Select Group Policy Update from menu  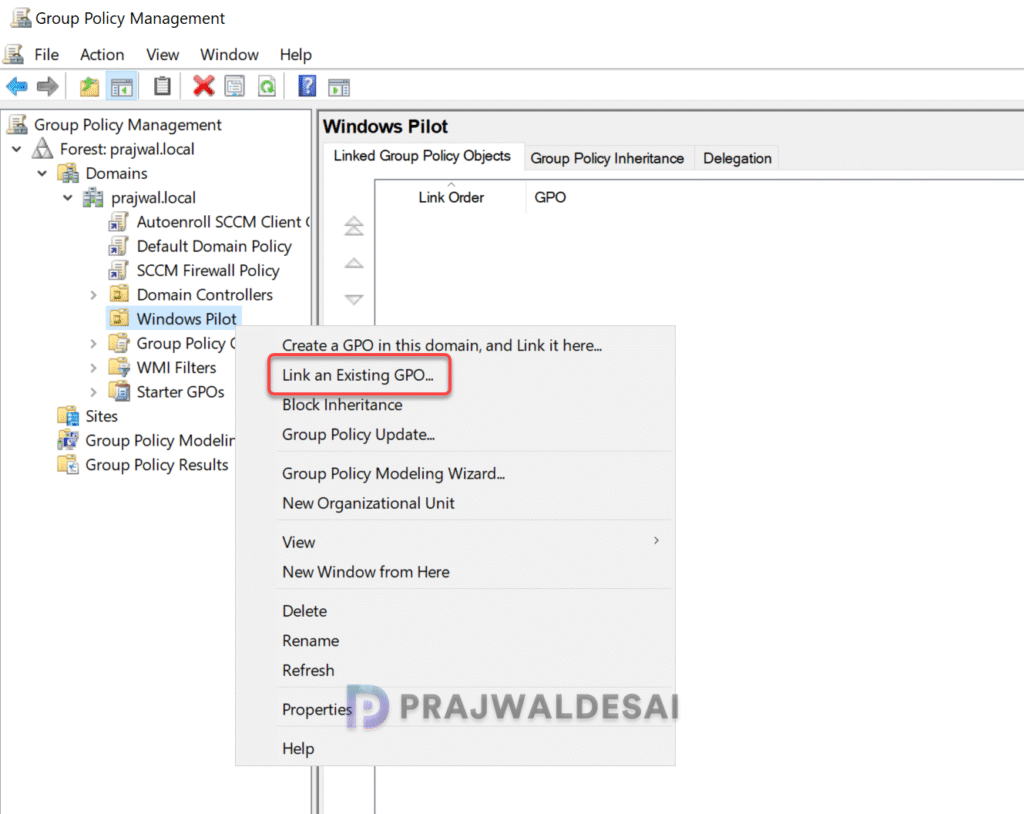click(359, 434)
